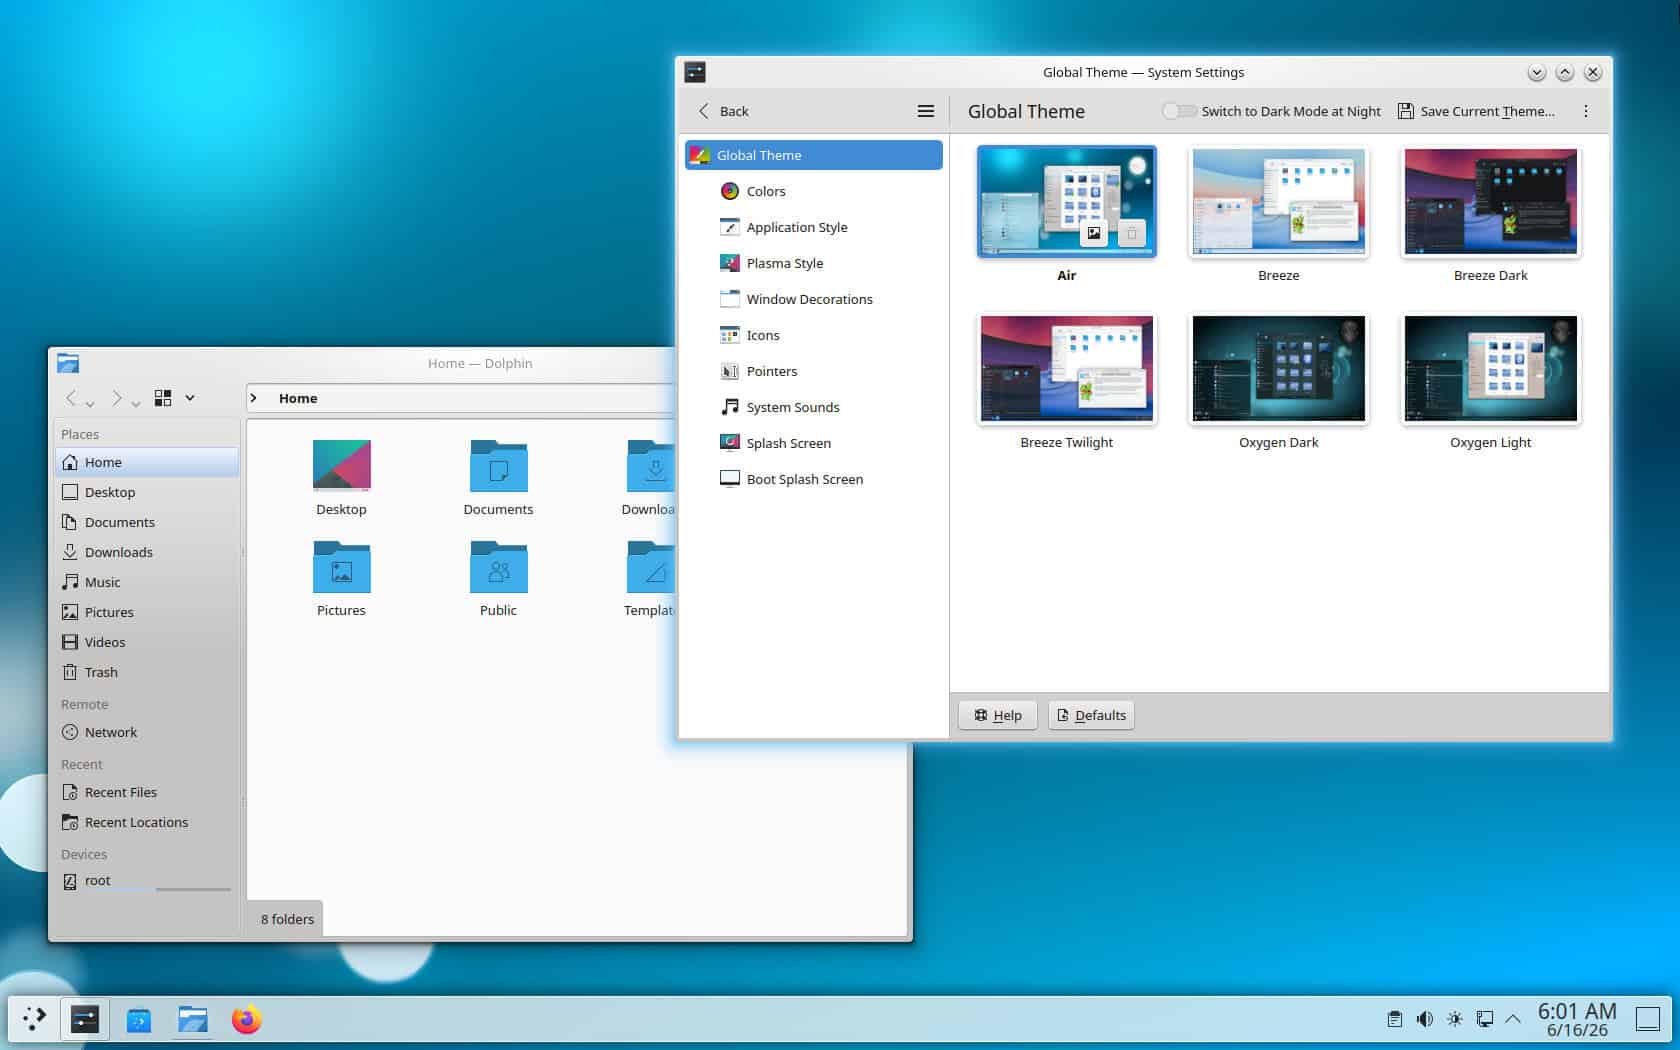Click the breadcrumb chevron before Home in Dolphin
This screenshot has height=1050, width=1680.
[254, 398]
